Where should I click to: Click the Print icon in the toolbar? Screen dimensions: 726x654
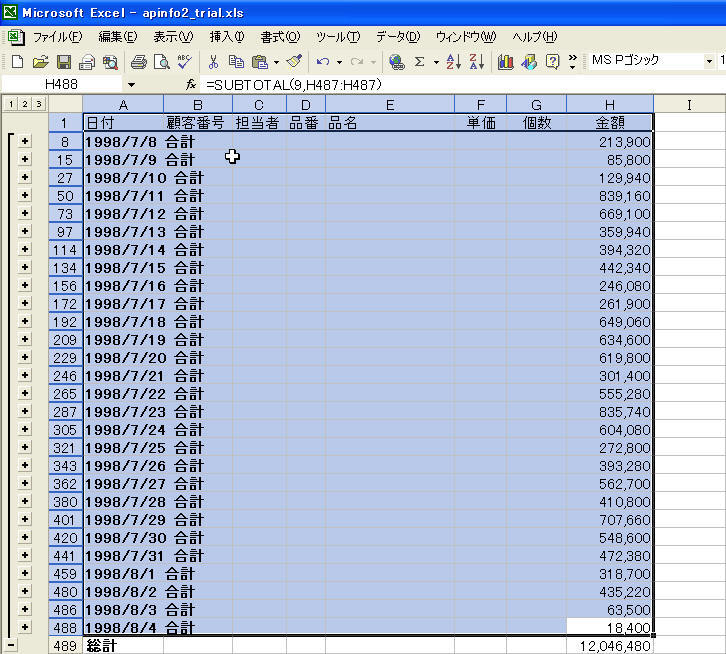tap(139, 62)
